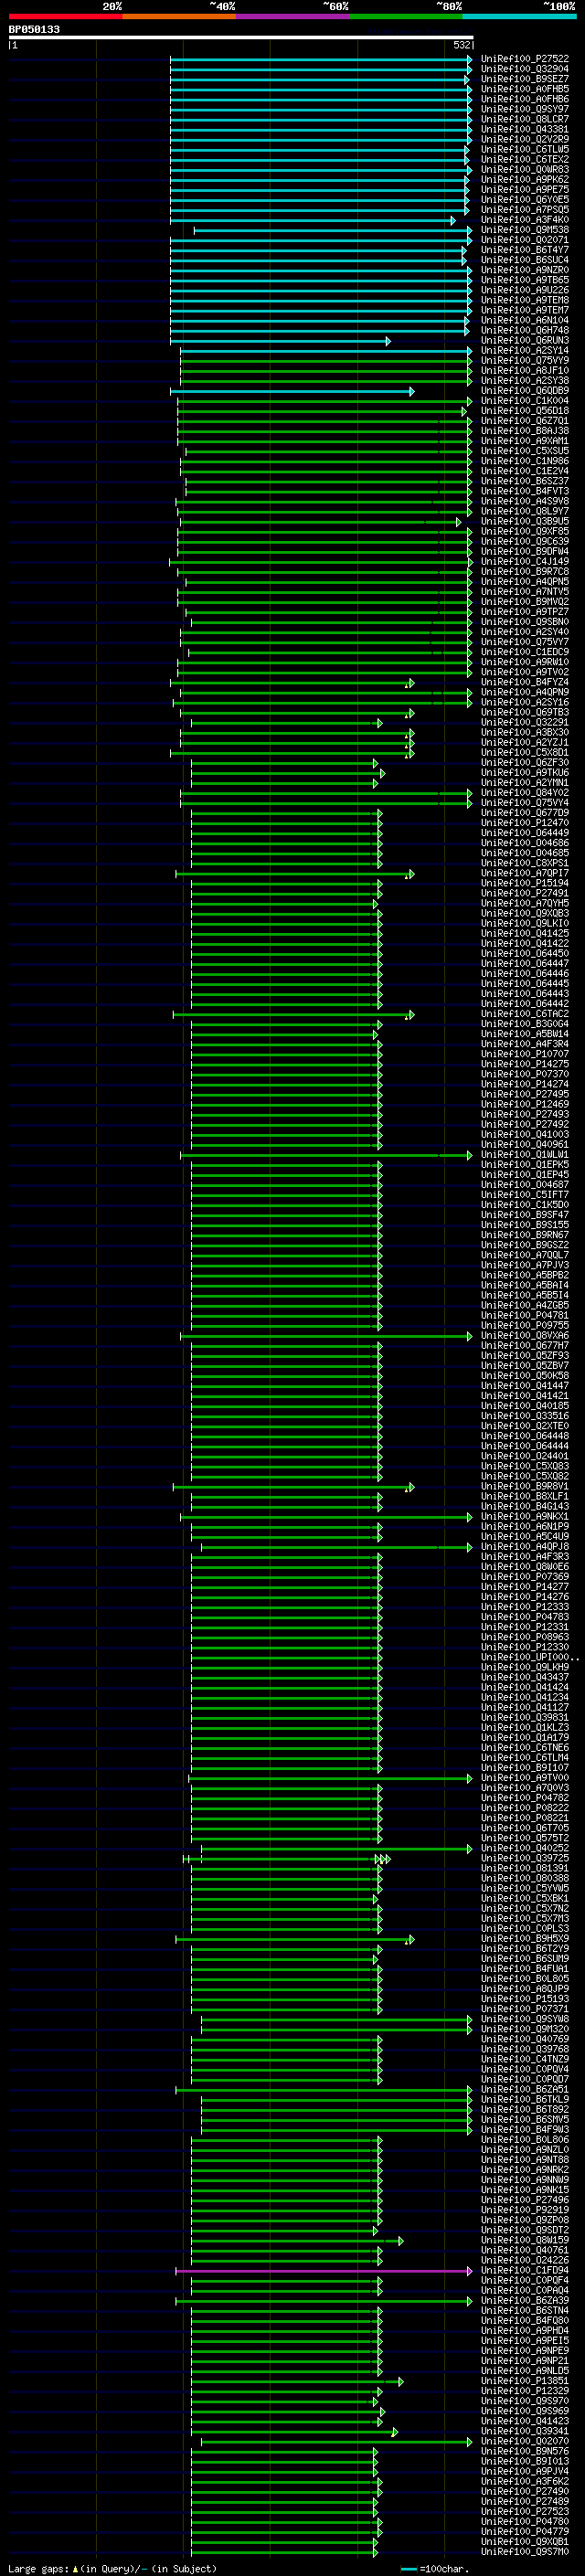Click hit label UniRef100_Q40252
The image size is (585, 2576).
(x=524, y=1849)
